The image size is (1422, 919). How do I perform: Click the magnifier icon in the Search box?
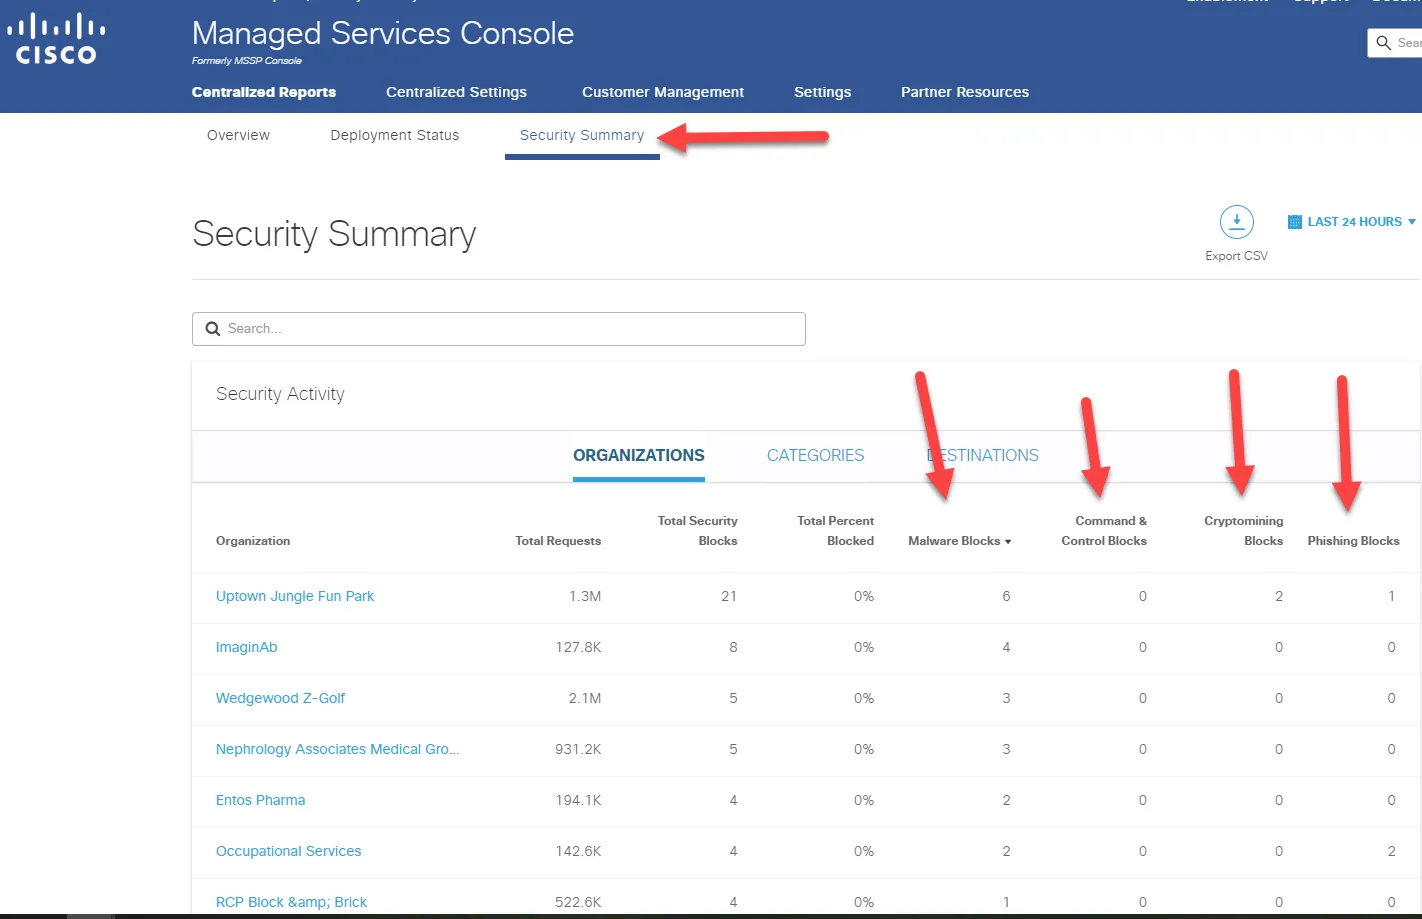click(x=213, y=329)
